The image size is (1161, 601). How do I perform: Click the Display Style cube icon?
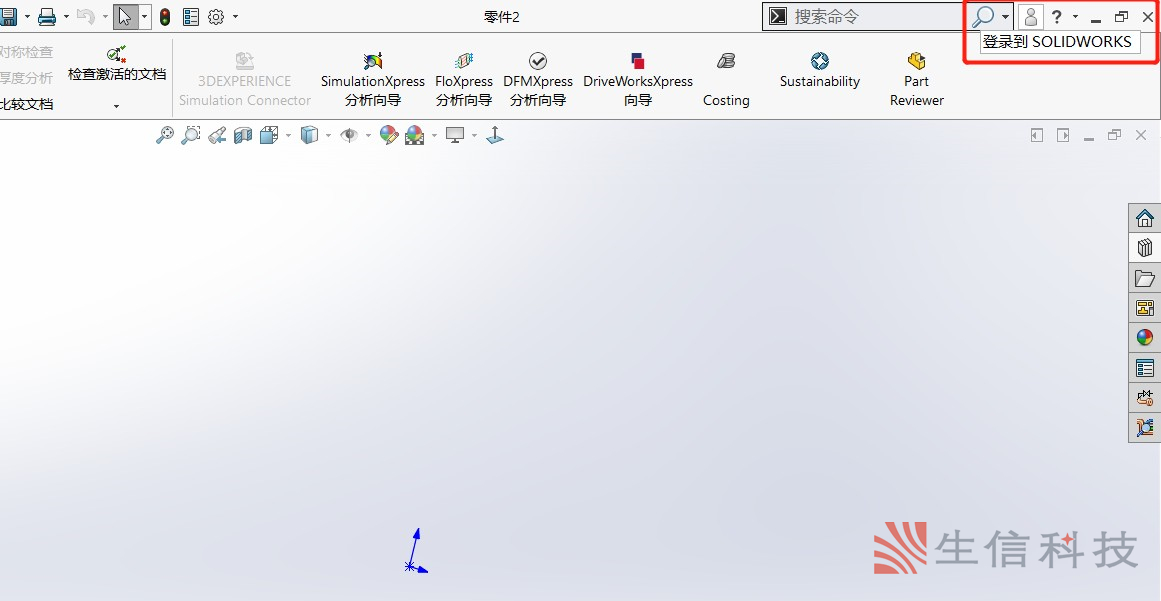click(x=310, y=135)
